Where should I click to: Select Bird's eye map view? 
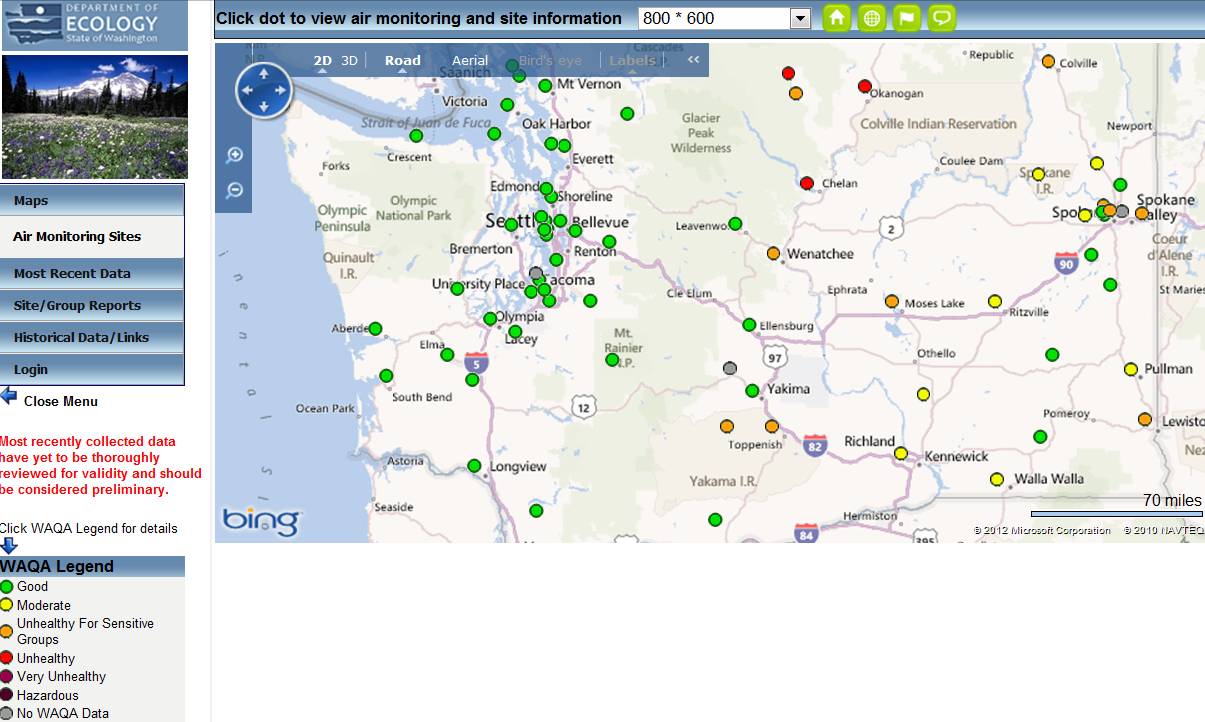550,61
